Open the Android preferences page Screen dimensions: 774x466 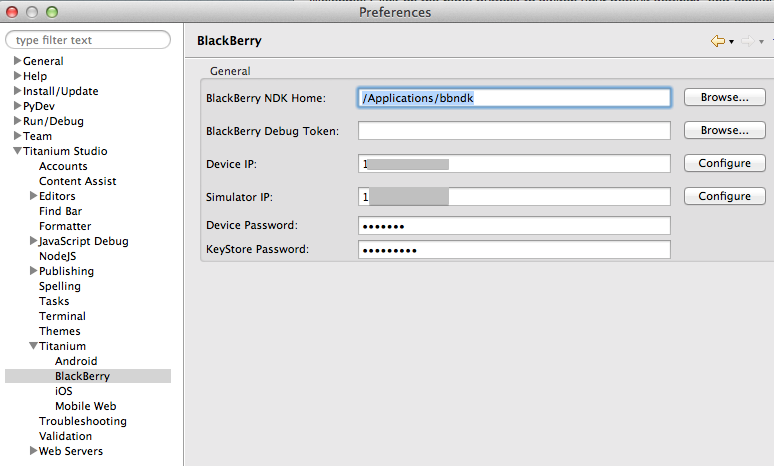click(76, 361)
